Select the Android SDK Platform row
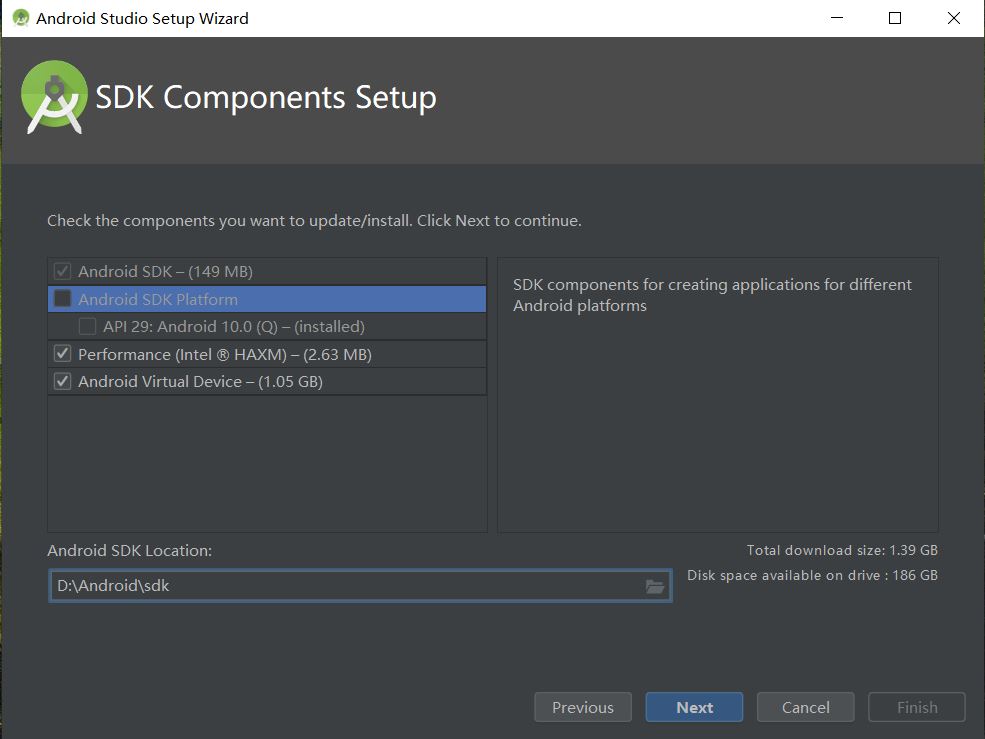 (x=267, y=299)
